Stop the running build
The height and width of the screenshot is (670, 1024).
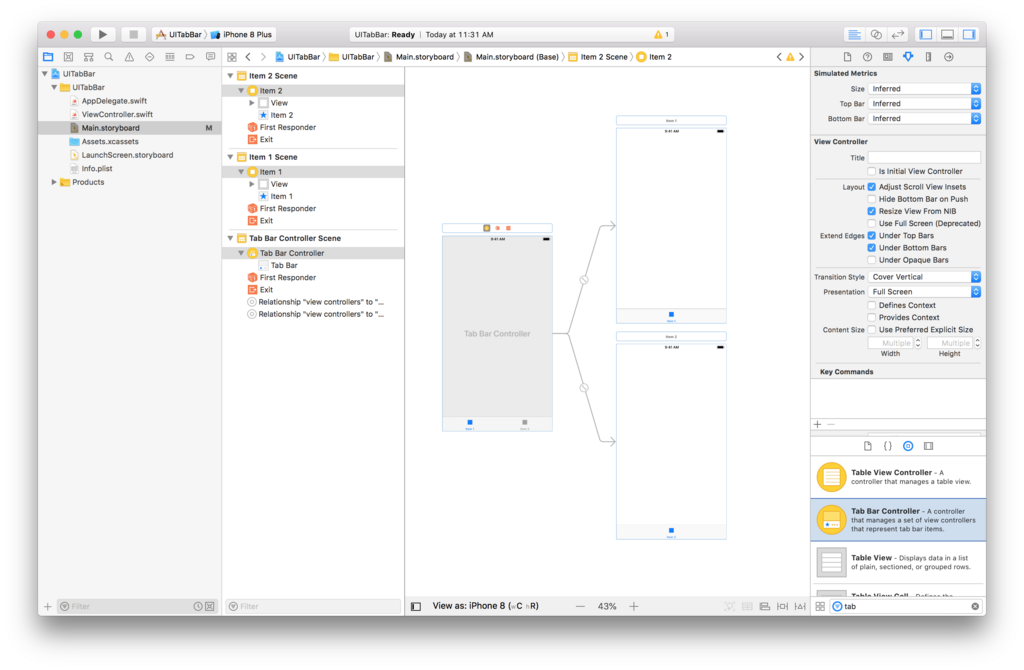click(133, 34)
